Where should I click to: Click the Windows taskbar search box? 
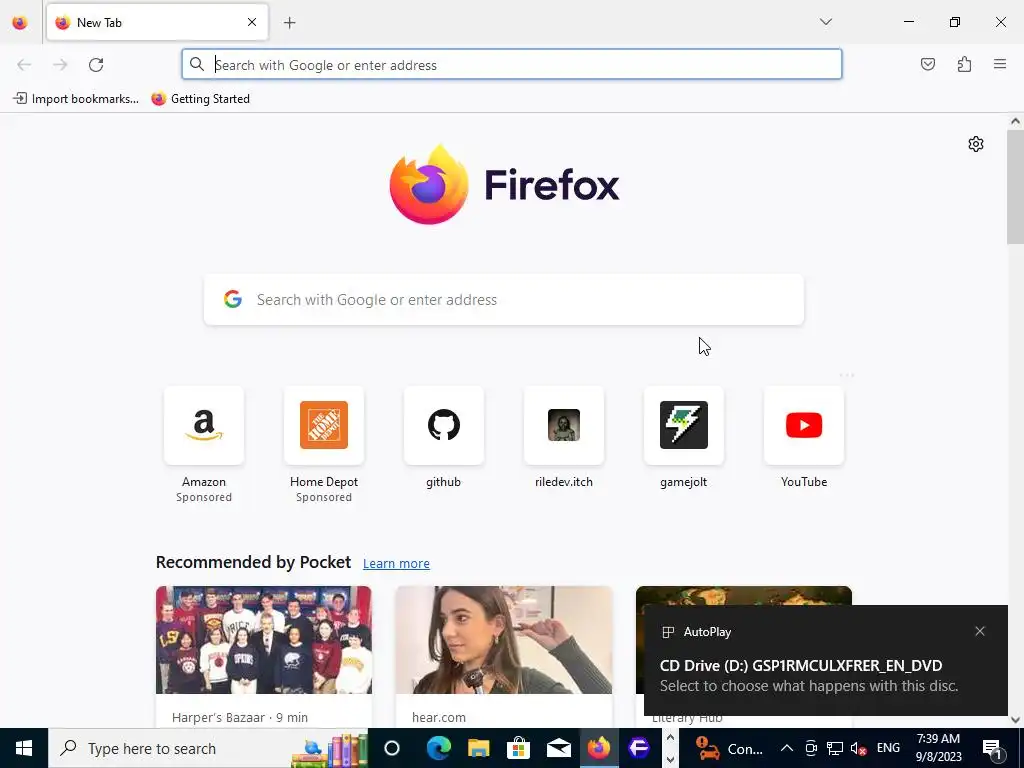(208, 748)
